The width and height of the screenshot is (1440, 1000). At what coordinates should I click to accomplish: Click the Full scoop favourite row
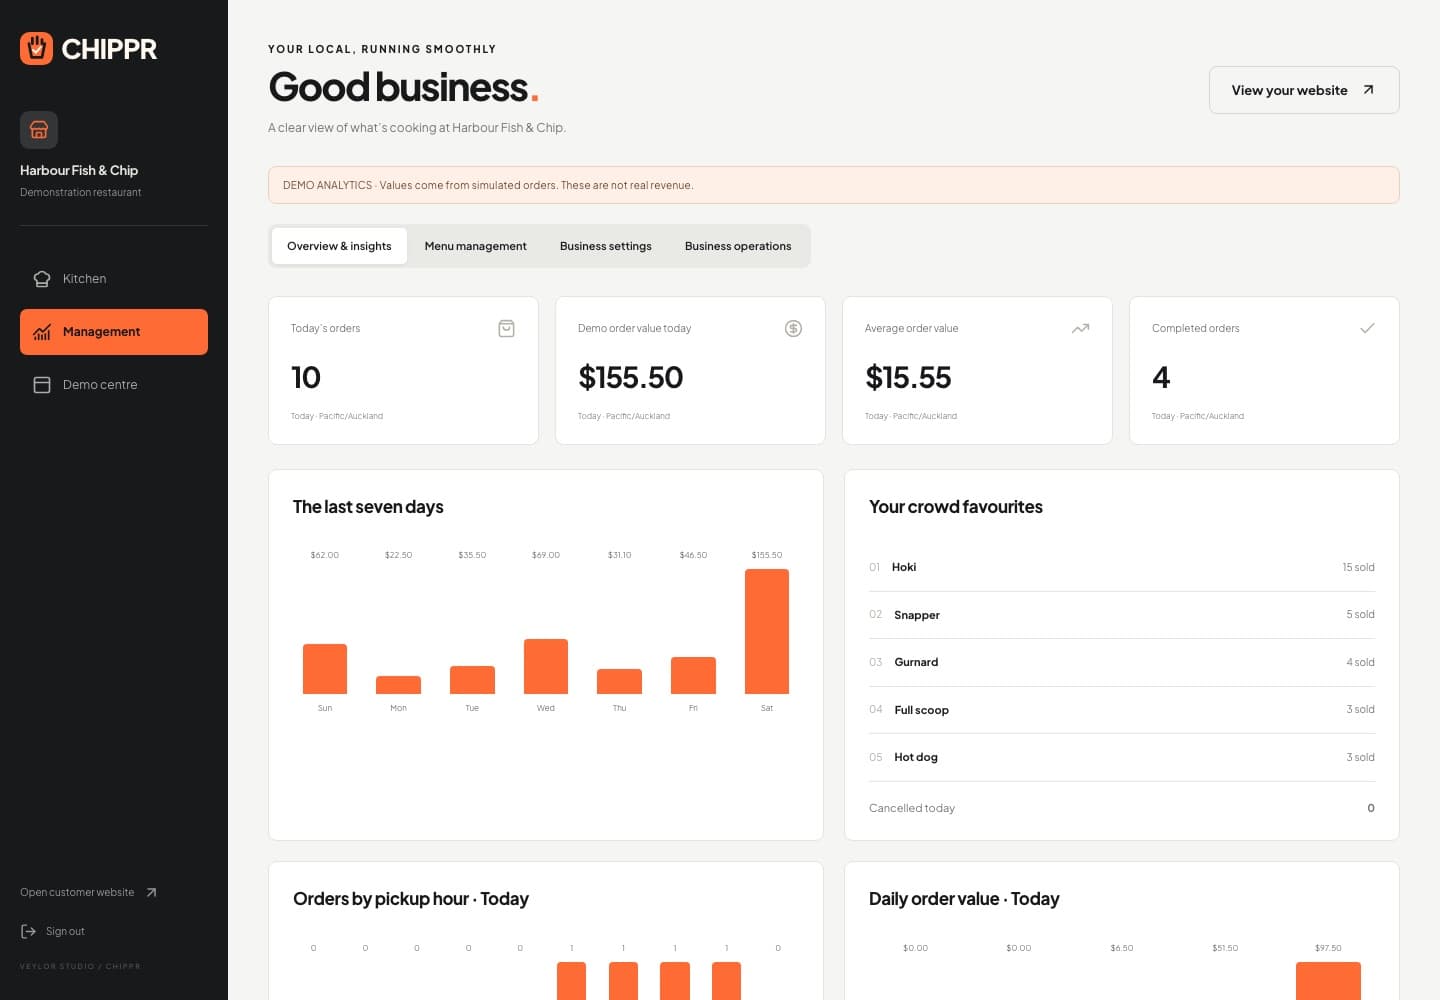(1122, 710)
